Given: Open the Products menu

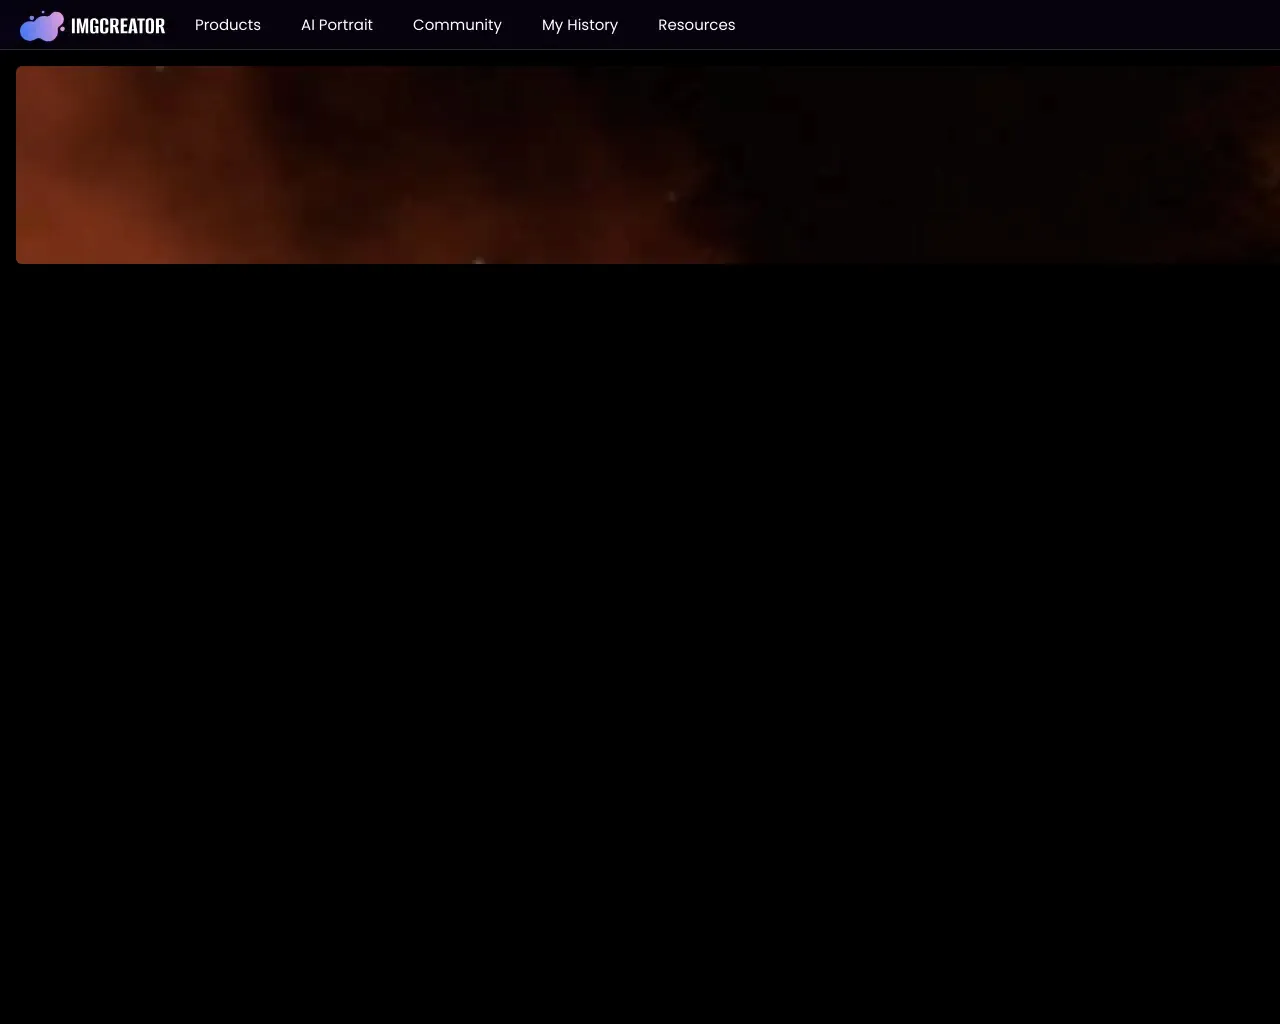Looking at the screenshot, I should pyautogui.click(x=228, y=25).
